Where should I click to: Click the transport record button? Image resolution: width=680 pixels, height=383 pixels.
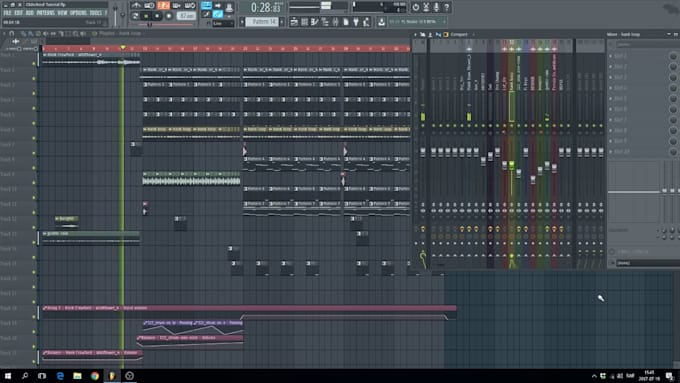point(169,16)
